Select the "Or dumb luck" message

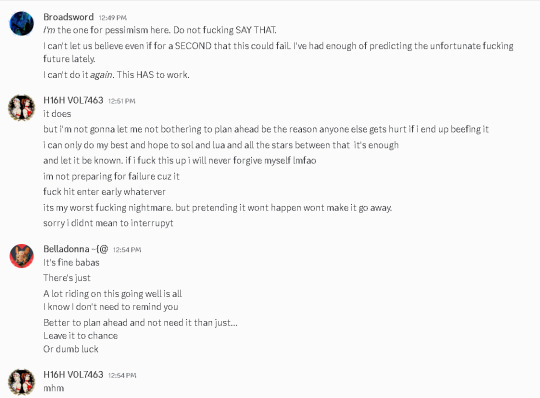tap(71, 349)
